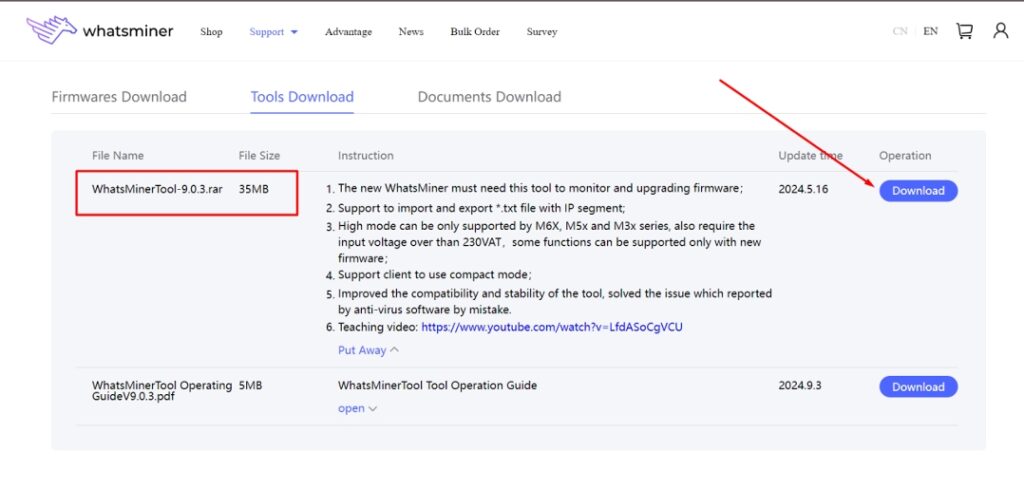Expand Operation Guide details with open
Image resolution: width=1024 pixels, height=489 pixels.
pyautogui.click(x=357, y=408)
